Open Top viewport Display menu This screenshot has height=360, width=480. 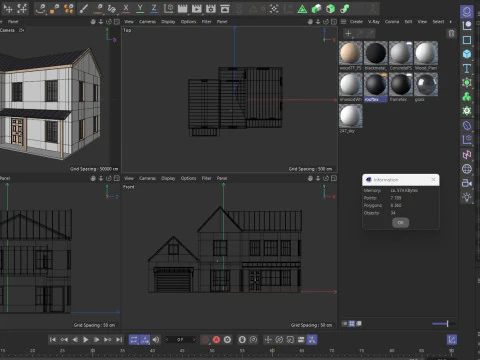[x=168, y=22]
